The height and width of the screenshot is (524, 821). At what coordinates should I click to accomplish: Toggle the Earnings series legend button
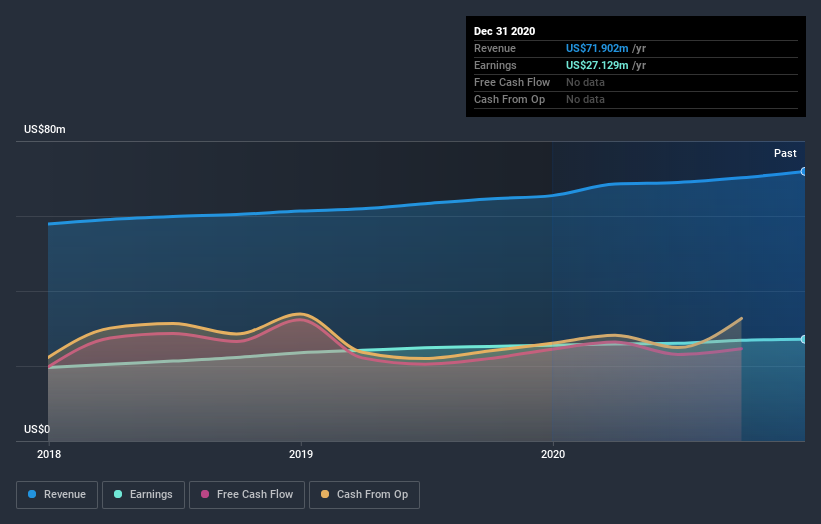pos(143,495)
